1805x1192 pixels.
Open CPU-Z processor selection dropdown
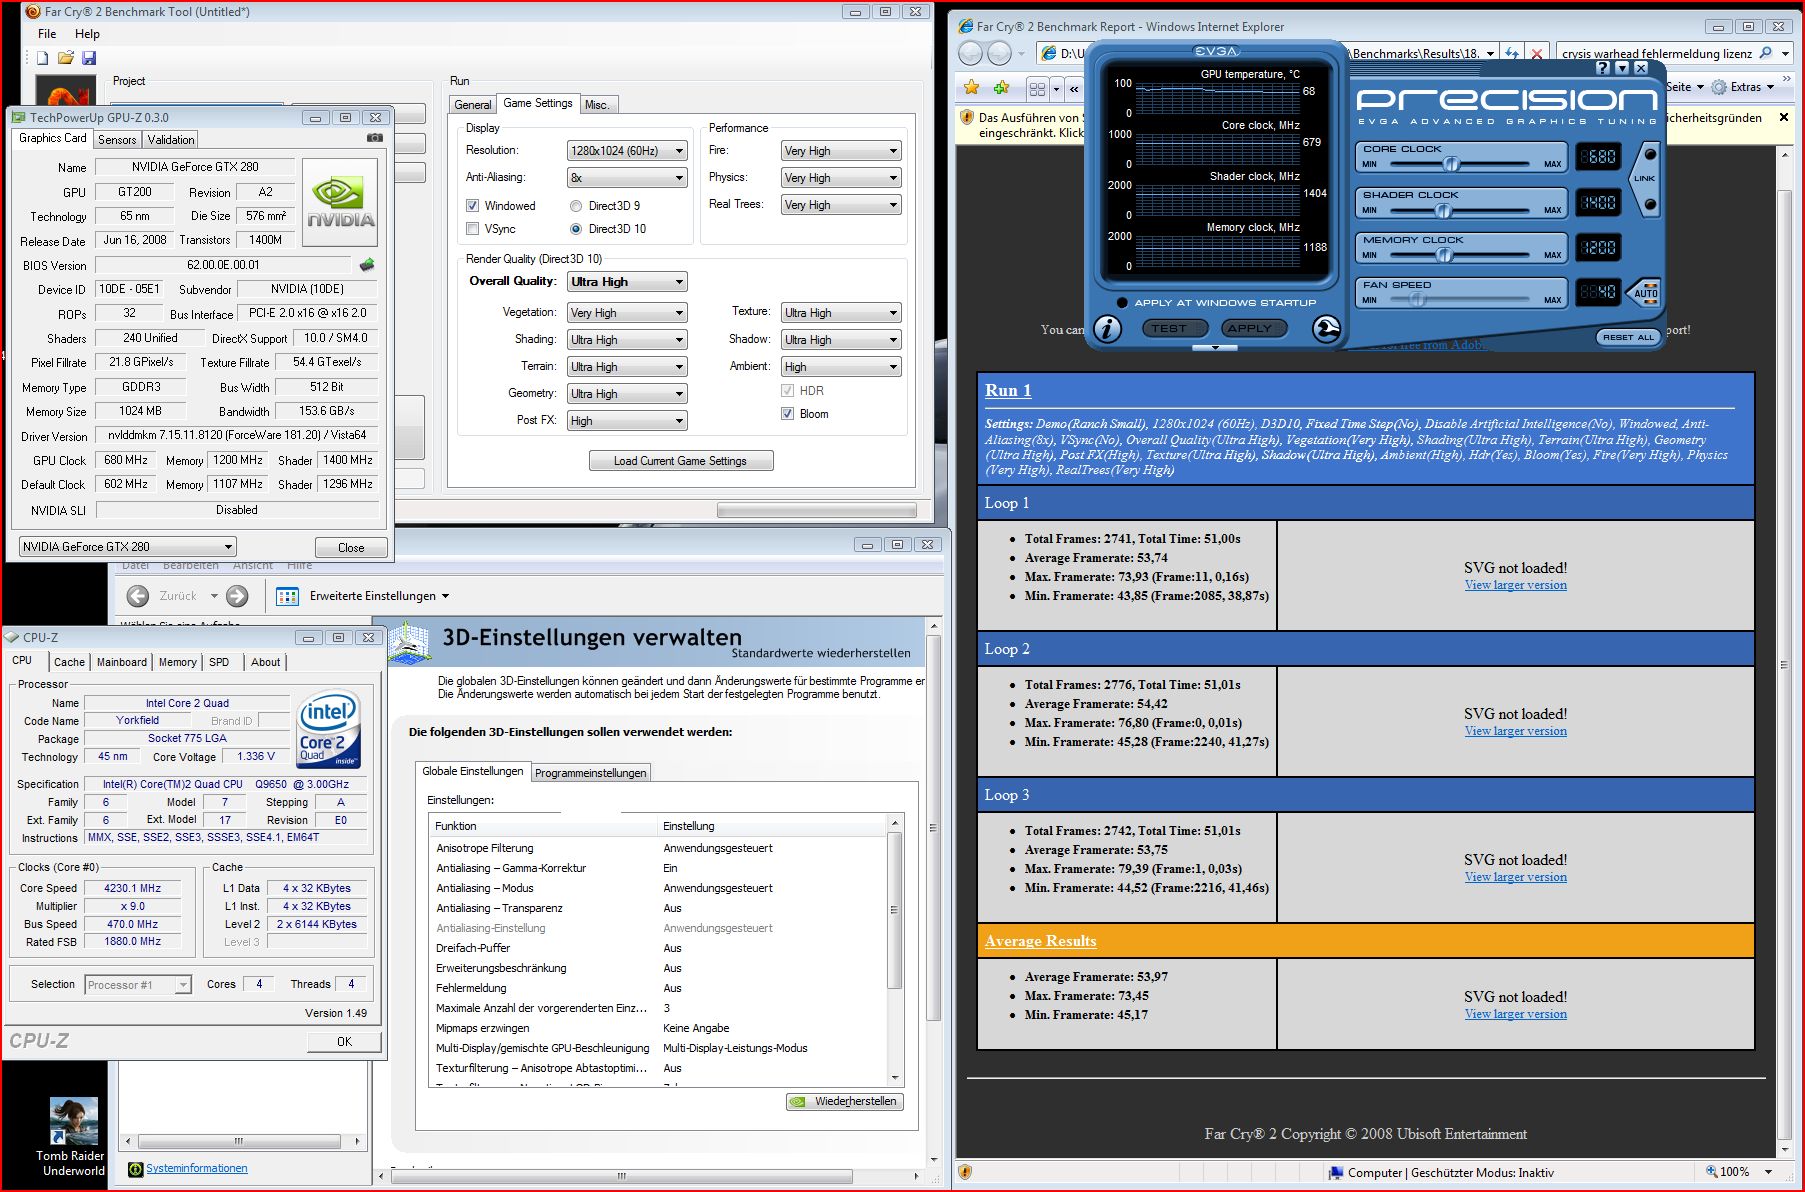(138, 985)
